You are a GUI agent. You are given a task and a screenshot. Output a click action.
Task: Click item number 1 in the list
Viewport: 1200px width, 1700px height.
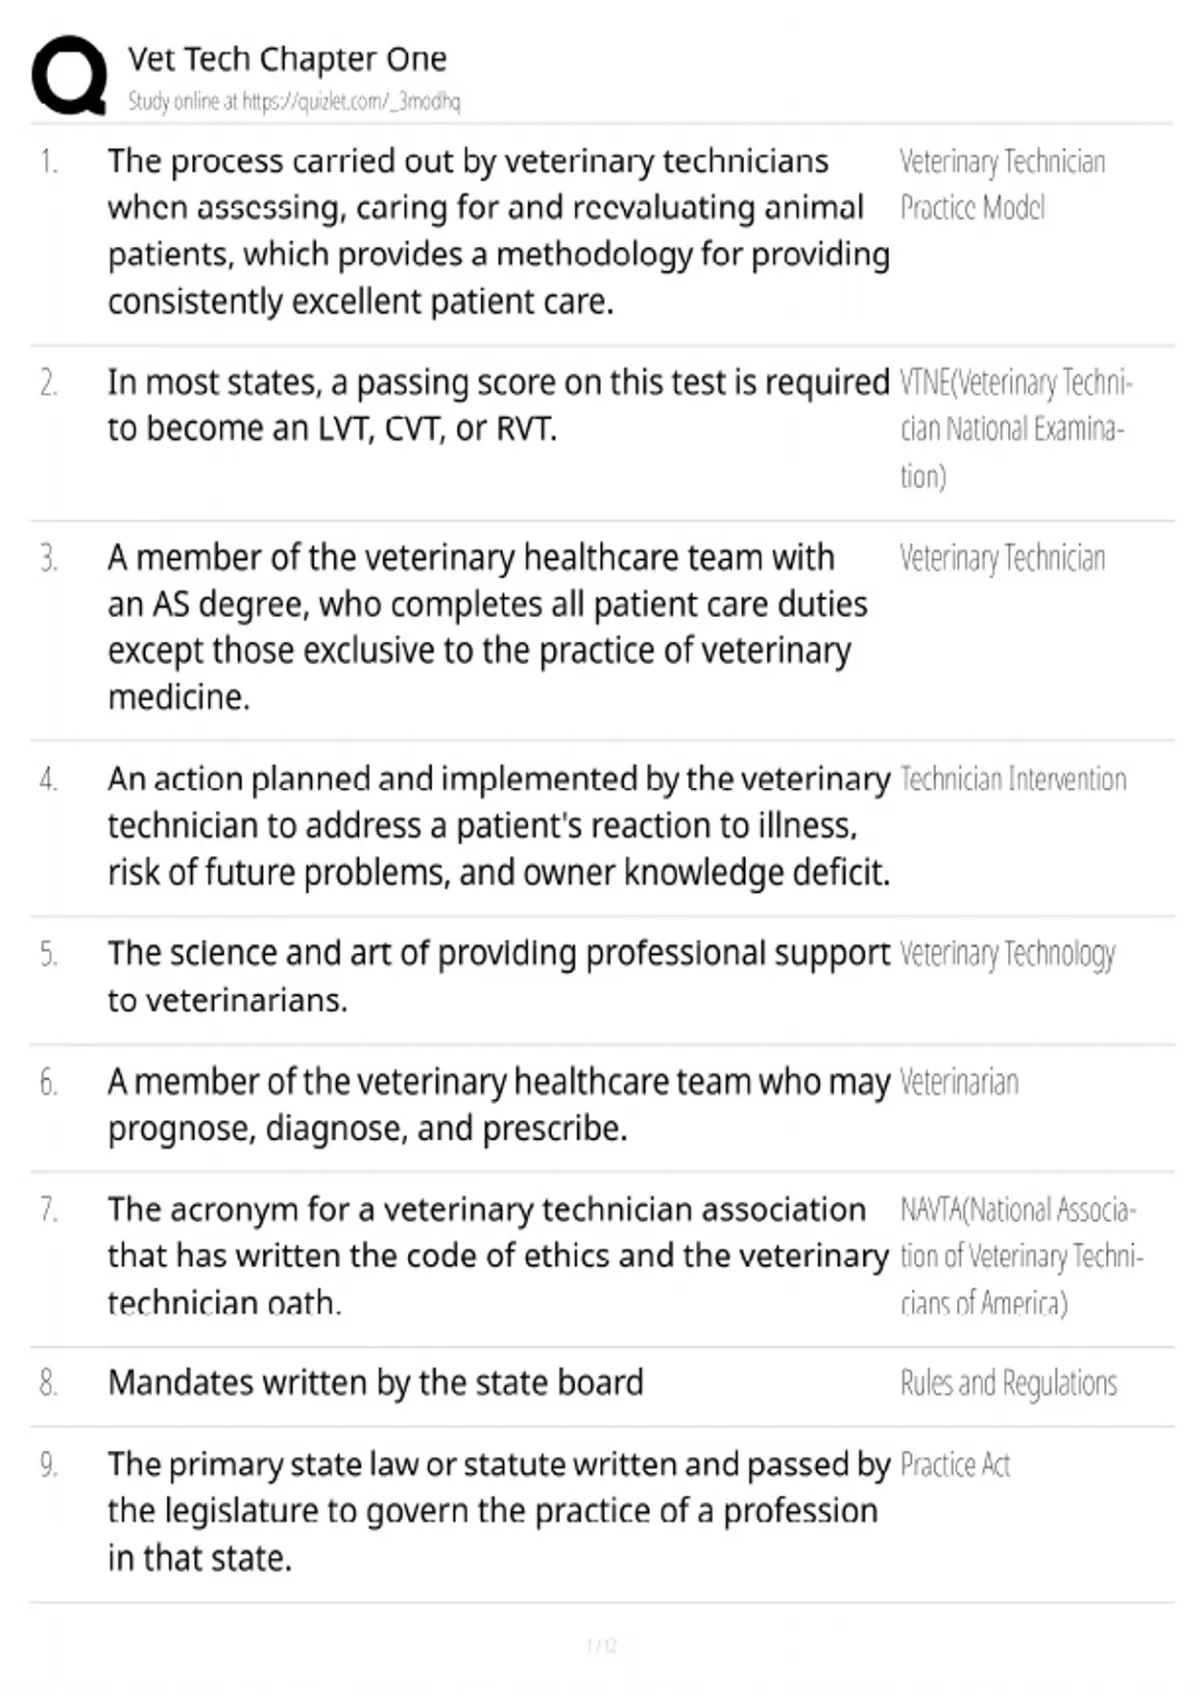tap(48, 161)
